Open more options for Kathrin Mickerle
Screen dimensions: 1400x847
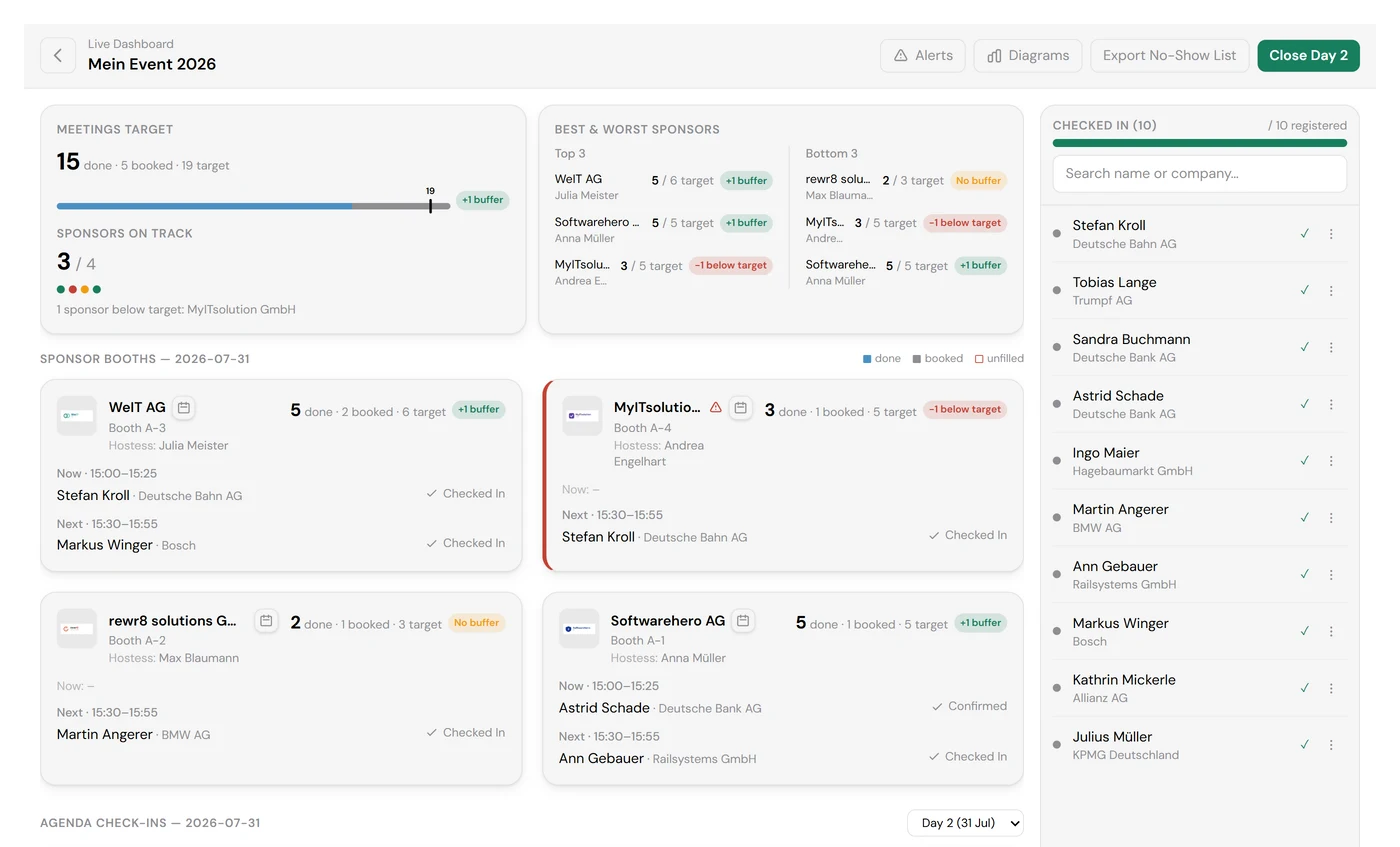1331,688
